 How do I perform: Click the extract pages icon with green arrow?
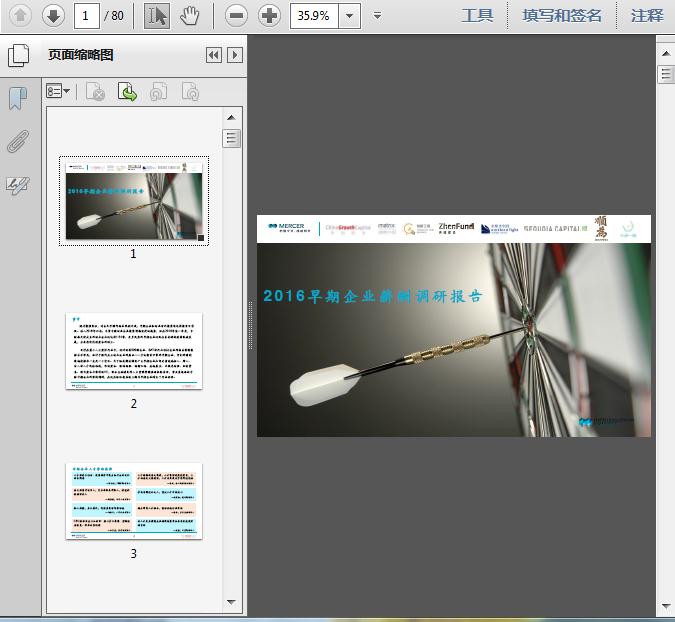pyautogui.click(x=127, y=92)
